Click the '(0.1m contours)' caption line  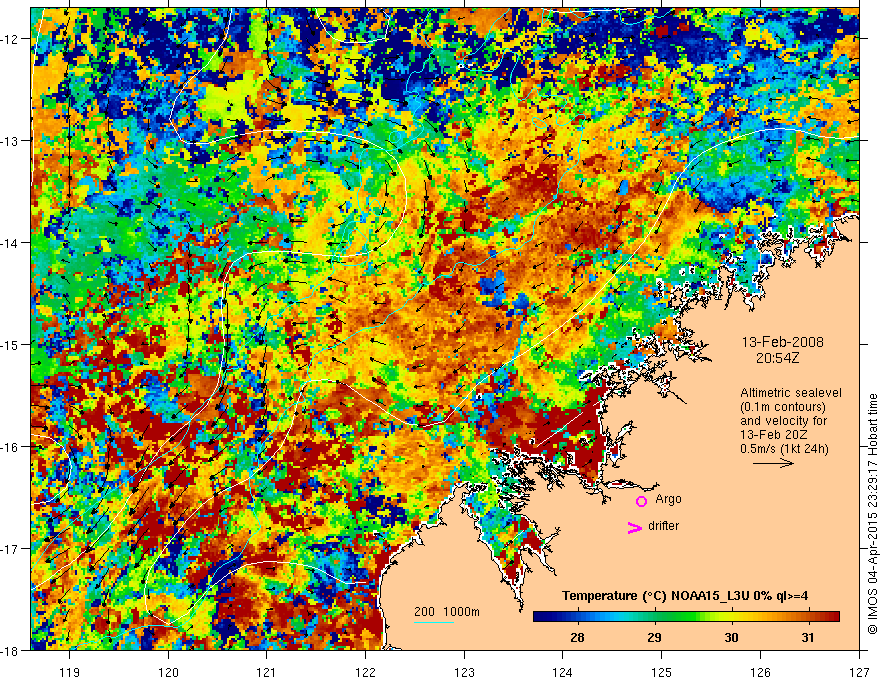point(783,407)
